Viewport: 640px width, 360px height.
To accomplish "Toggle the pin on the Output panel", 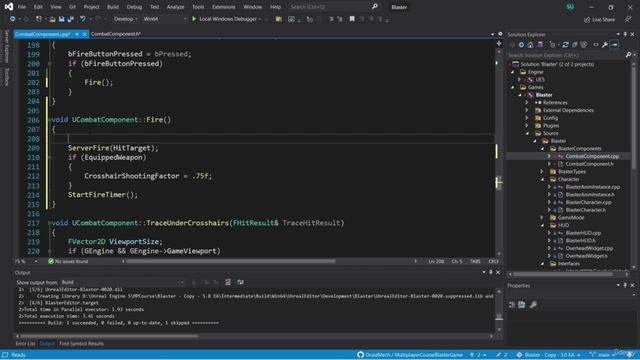I will 491,272.
